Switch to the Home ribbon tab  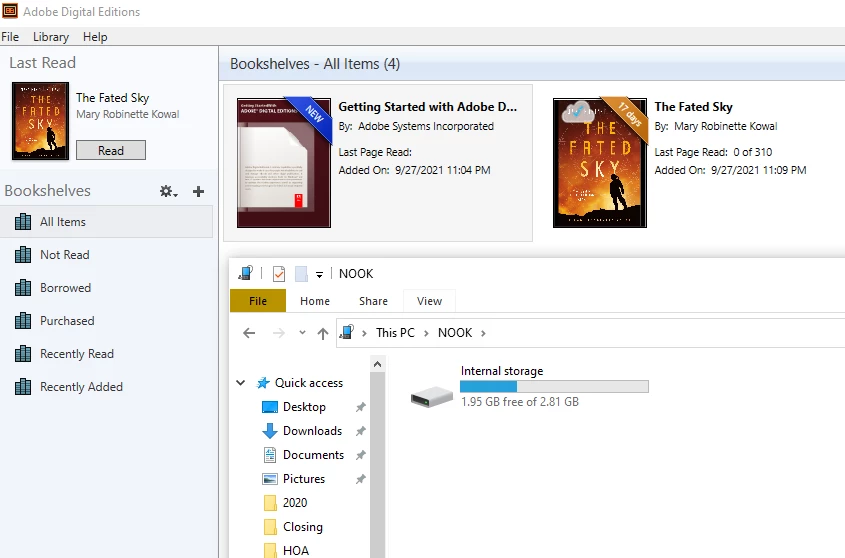(315, 301)
